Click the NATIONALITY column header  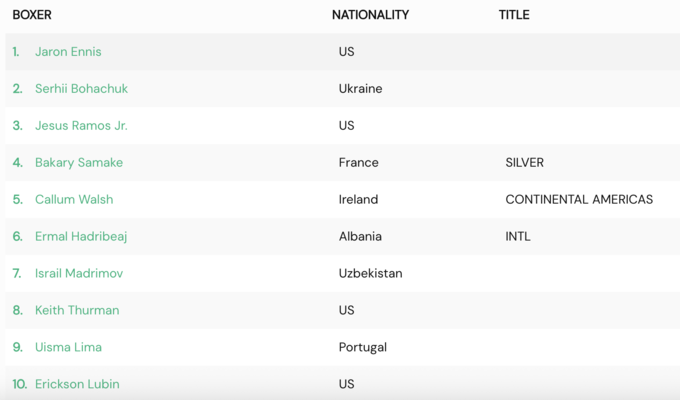(x=370, y=15)
